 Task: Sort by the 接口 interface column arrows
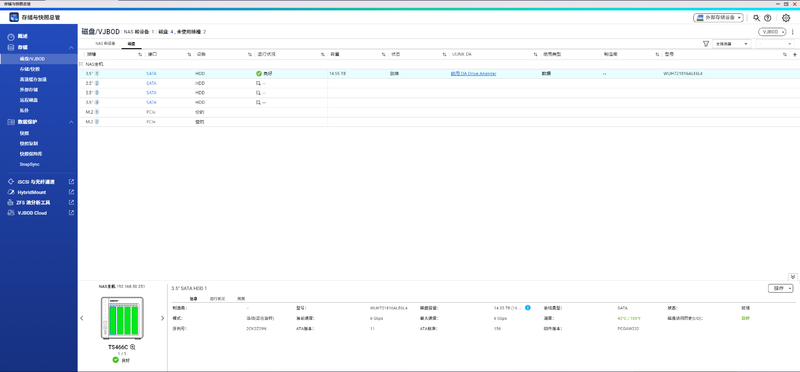189,54
